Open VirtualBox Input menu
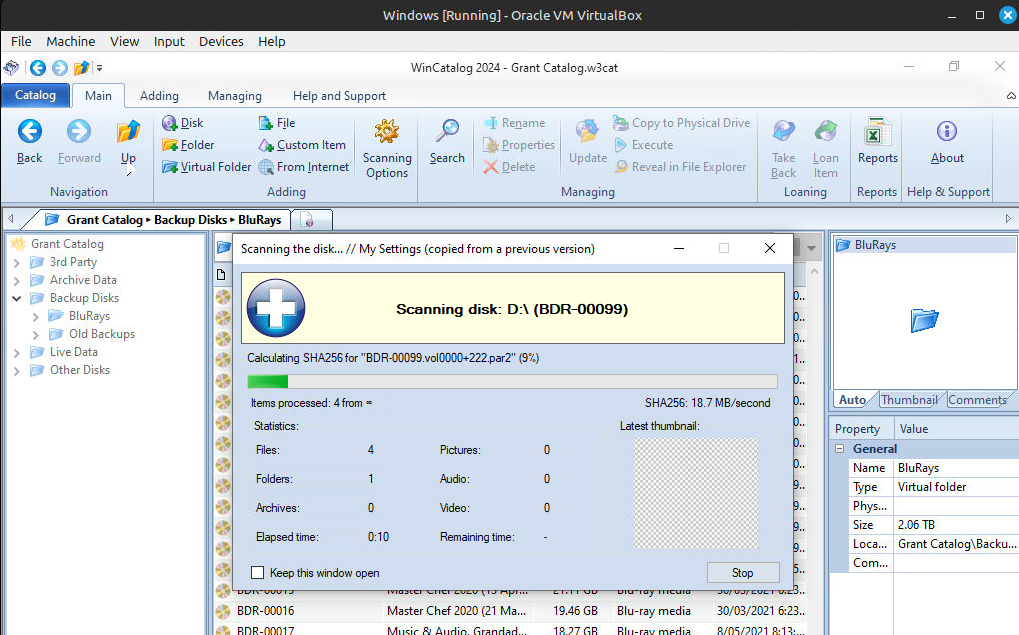The width and height of the screenshot is (1019, 635). tap(169, 42)
